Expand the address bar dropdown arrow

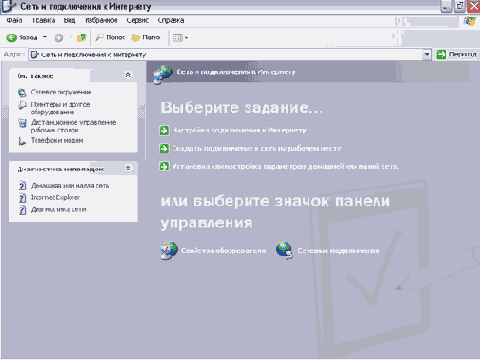pos(427,54)
